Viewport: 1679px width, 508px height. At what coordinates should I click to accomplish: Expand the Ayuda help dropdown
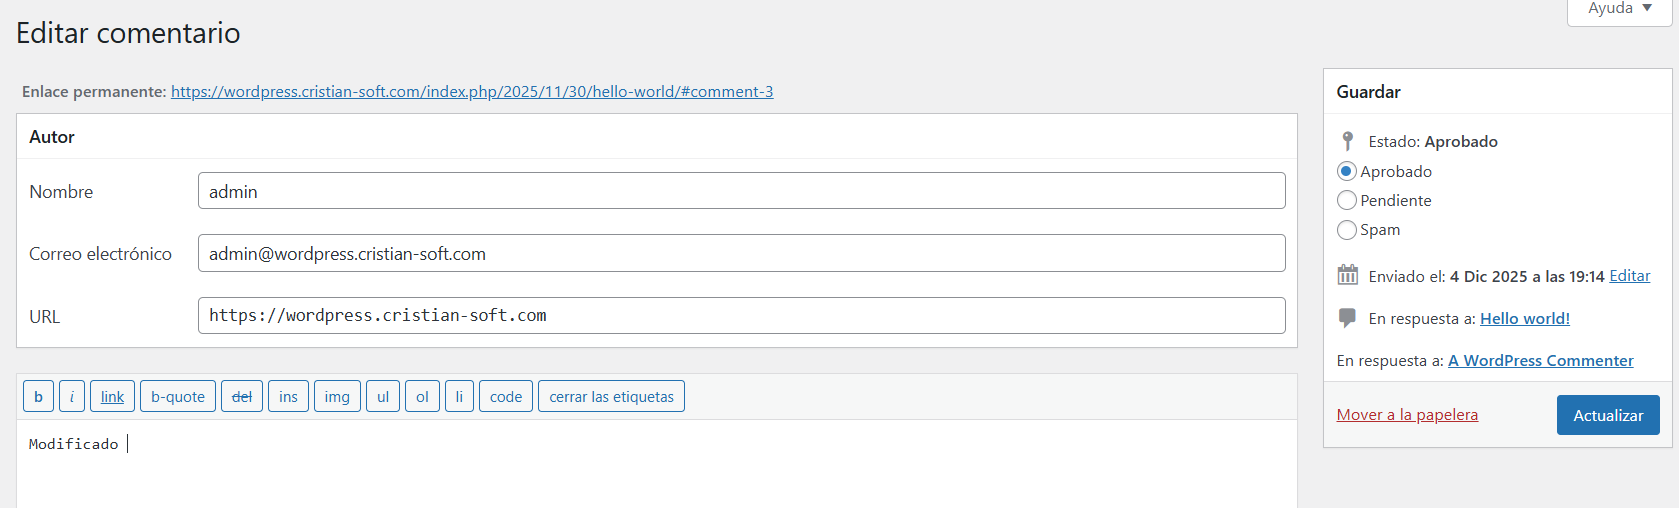(x=1619, y=9)
